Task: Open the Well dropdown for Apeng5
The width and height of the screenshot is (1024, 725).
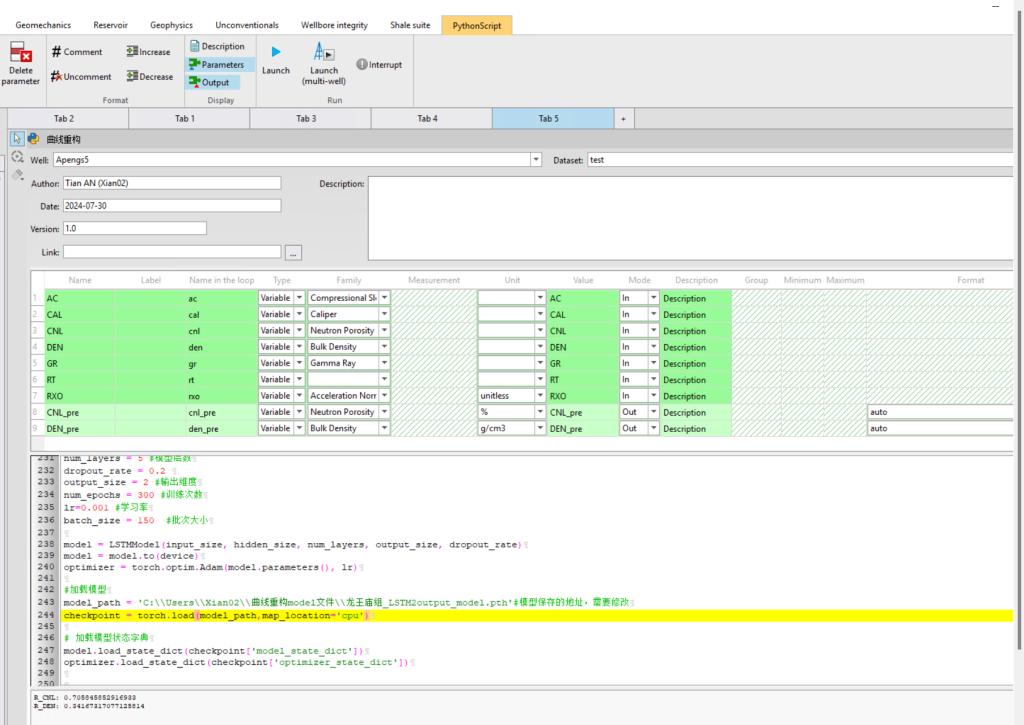Action: [x=536, y=159]
